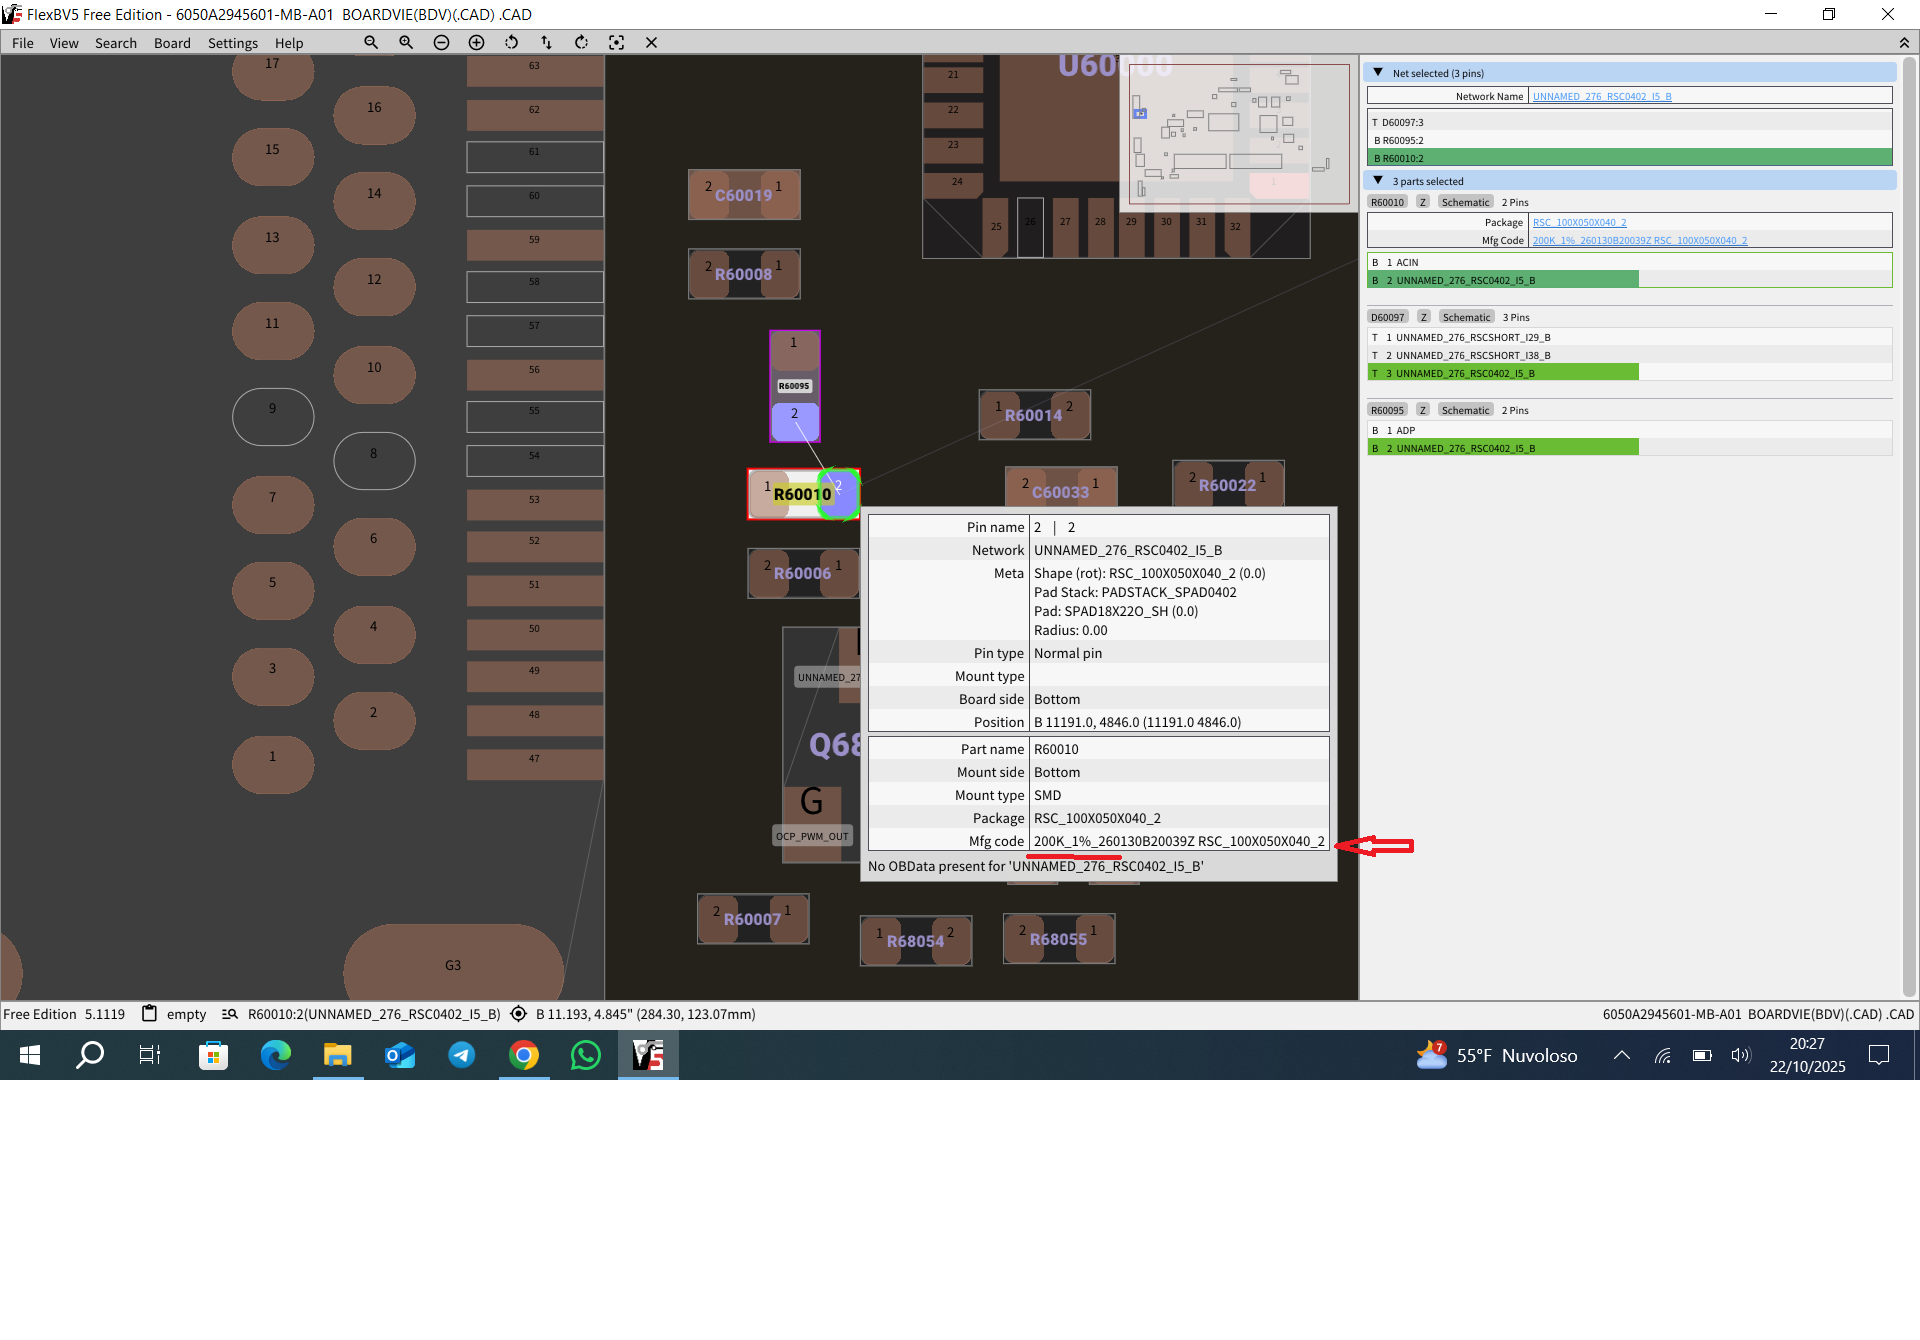This screenshot has height=1340, width=1920.
Task: Click the zoom in magnifier icon
Action: [406, 42]
